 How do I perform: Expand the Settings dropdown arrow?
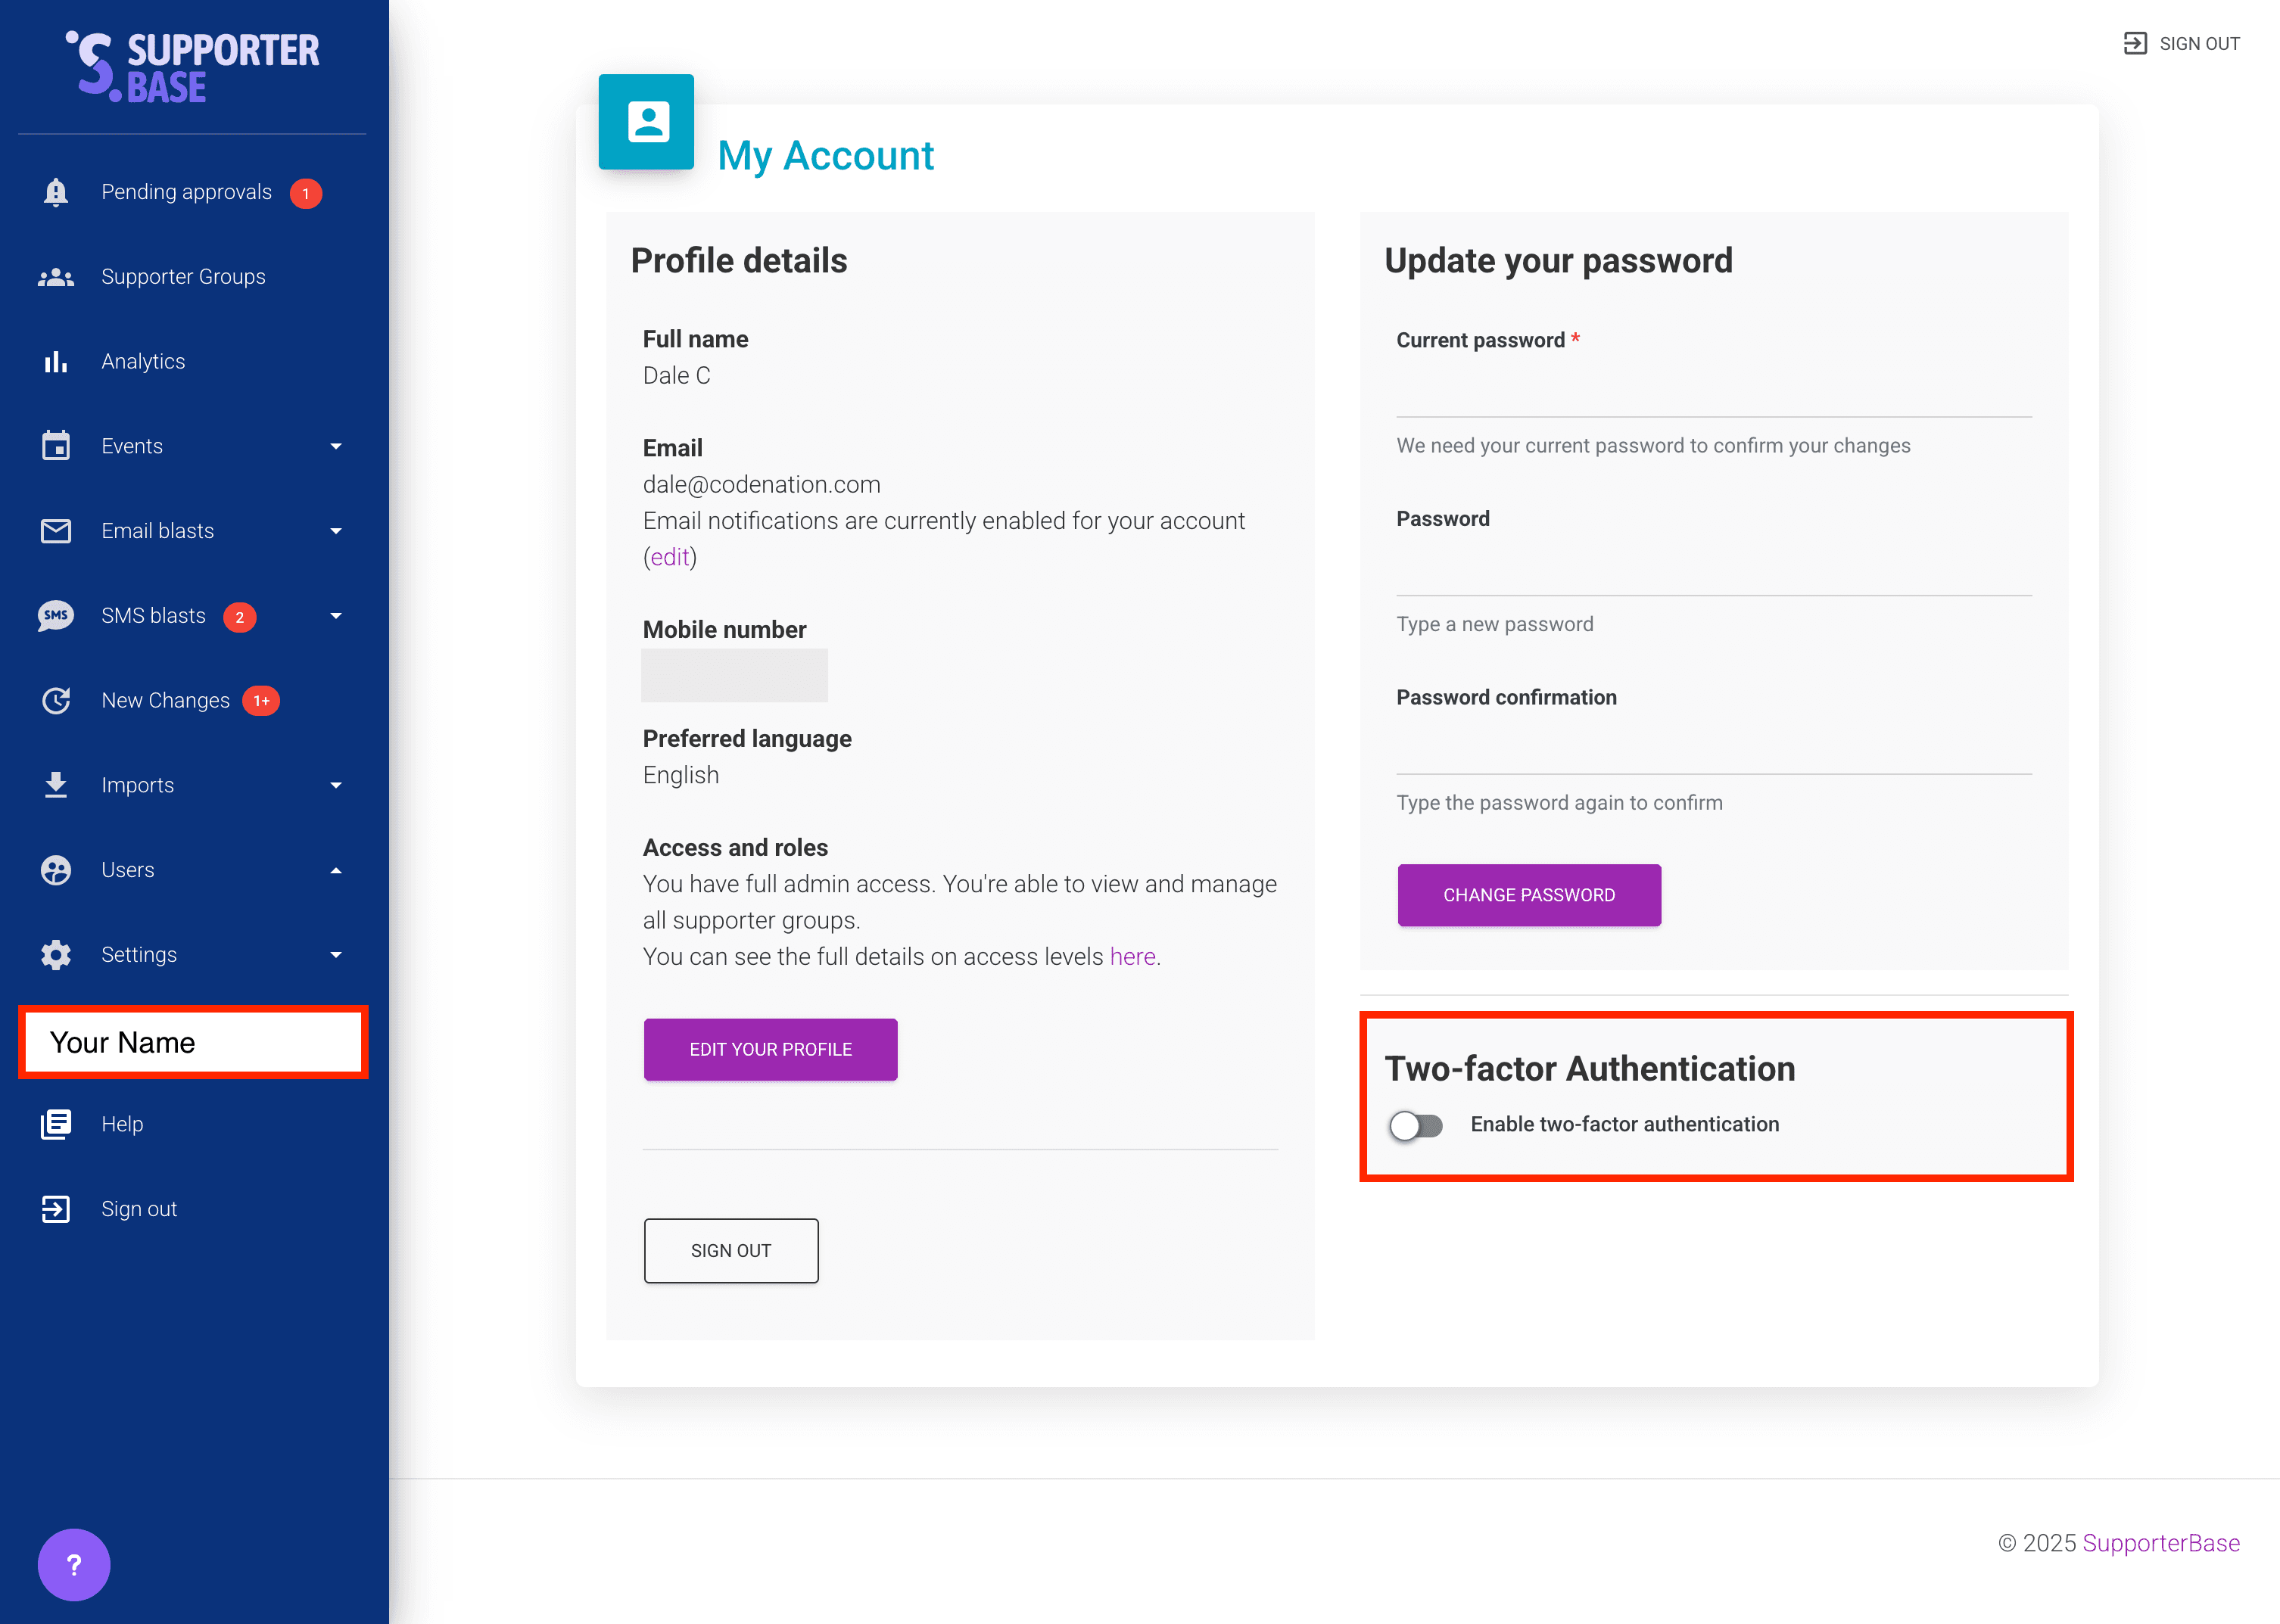point(336,955)
